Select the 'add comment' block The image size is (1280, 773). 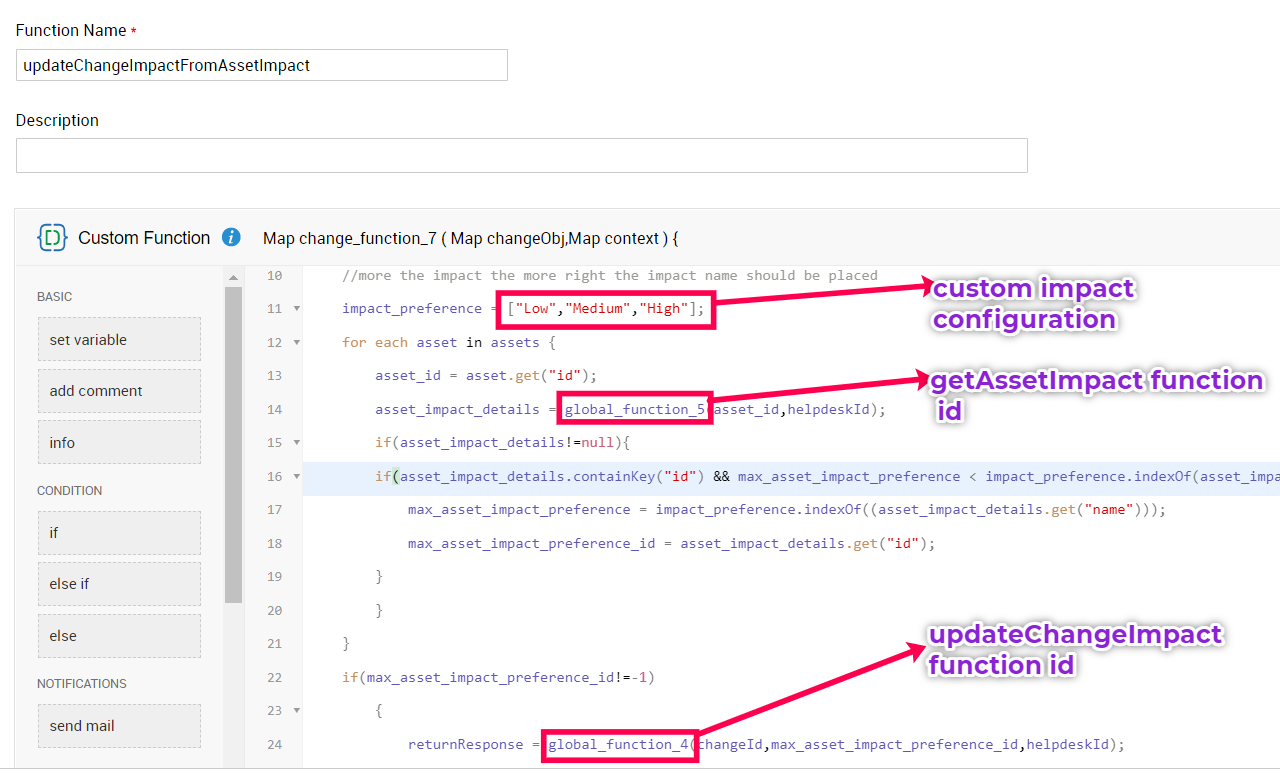click(x=119, y=391)
